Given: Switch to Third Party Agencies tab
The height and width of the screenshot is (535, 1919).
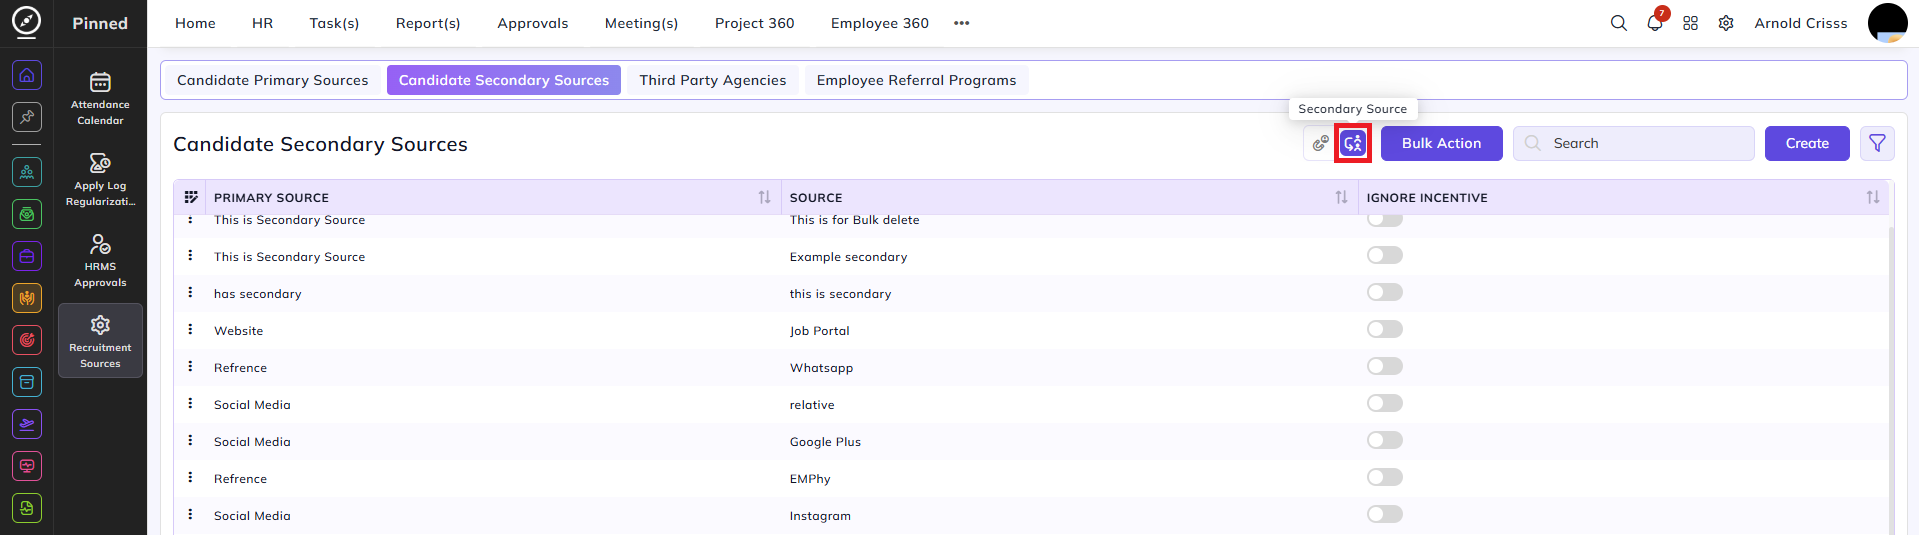Looking at the screenshot, I should (x=713, y=80).
